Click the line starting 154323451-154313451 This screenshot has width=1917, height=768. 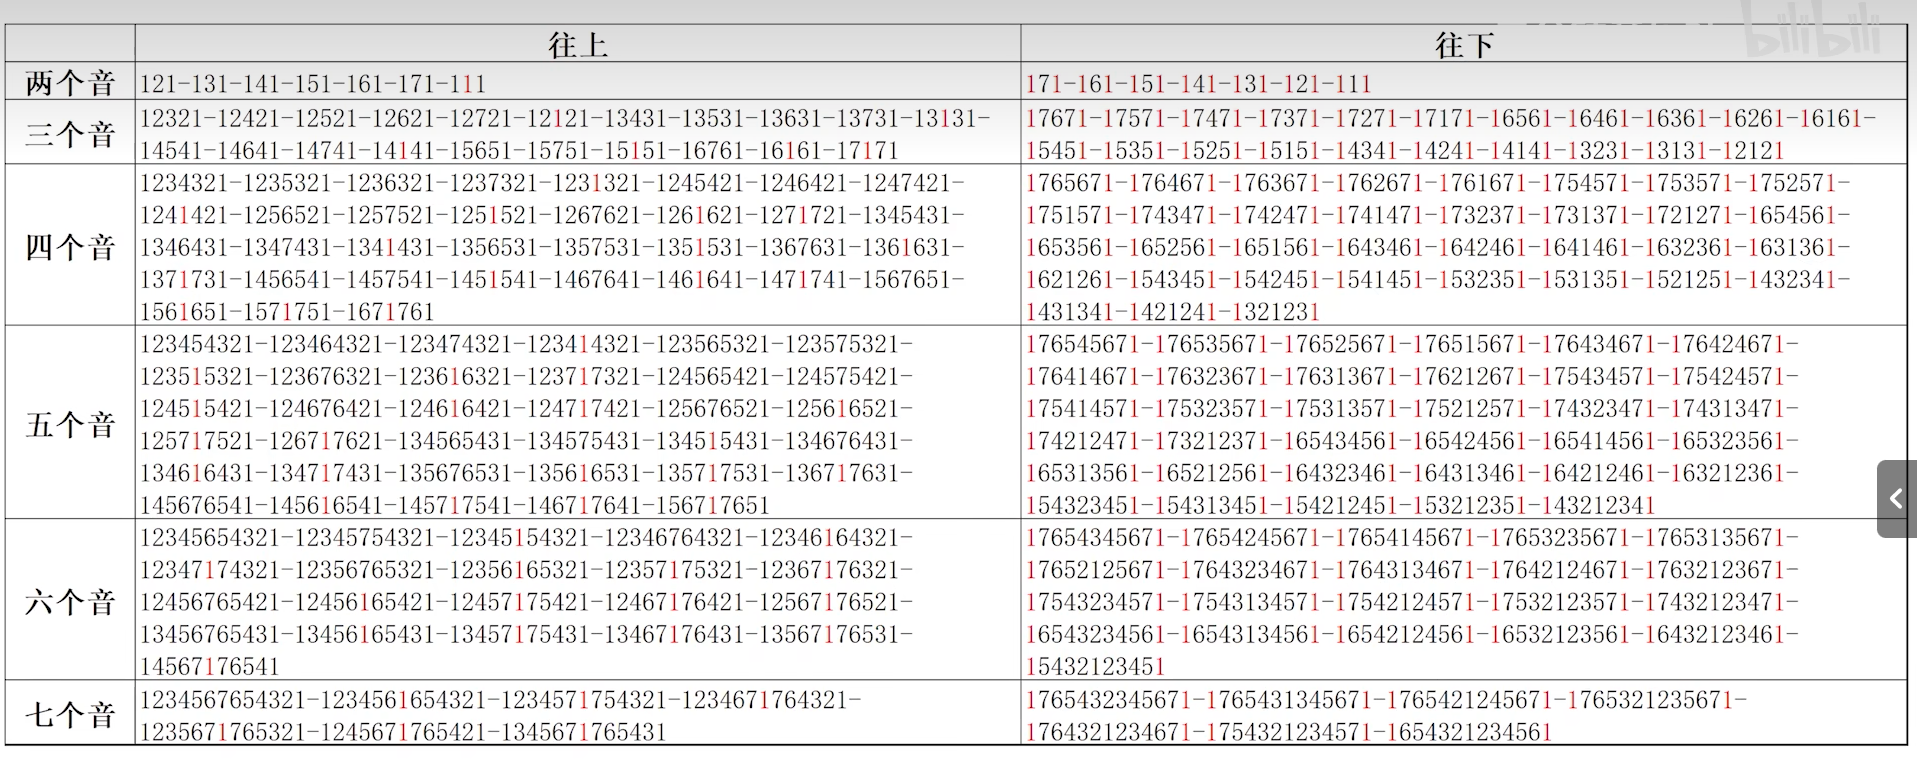pos(1341,505)
